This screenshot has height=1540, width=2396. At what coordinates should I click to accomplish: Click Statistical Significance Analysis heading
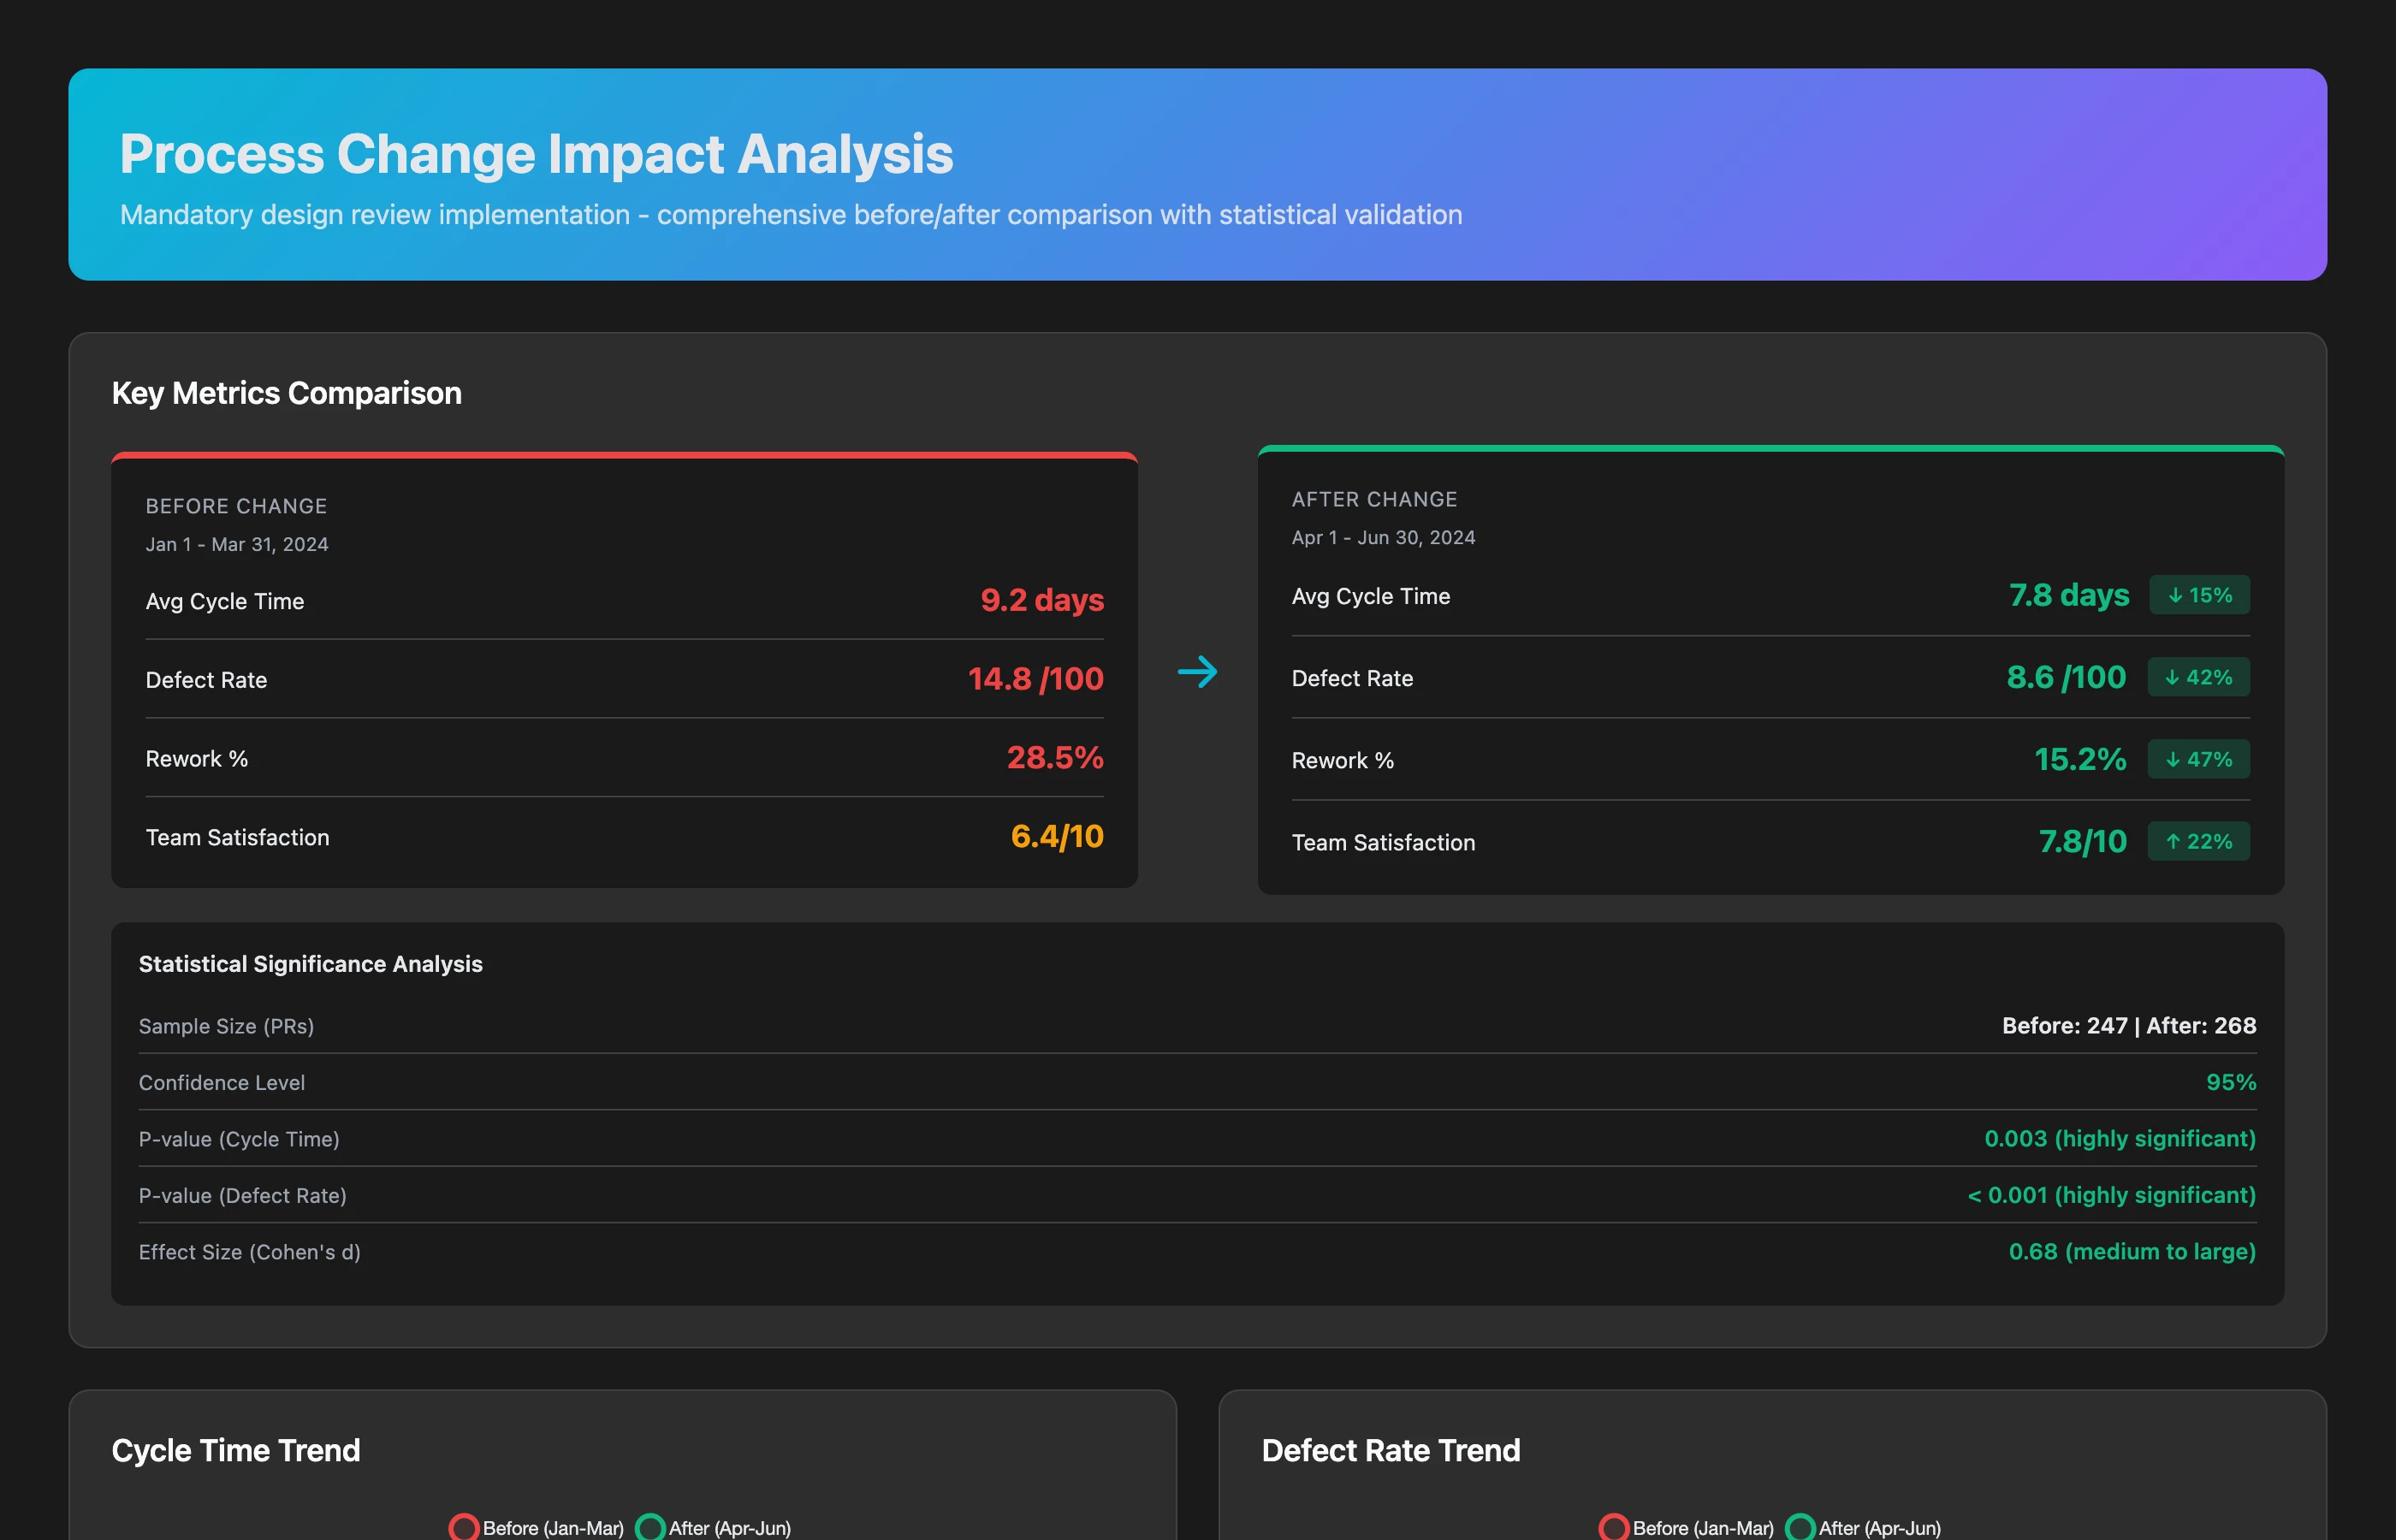311,964
